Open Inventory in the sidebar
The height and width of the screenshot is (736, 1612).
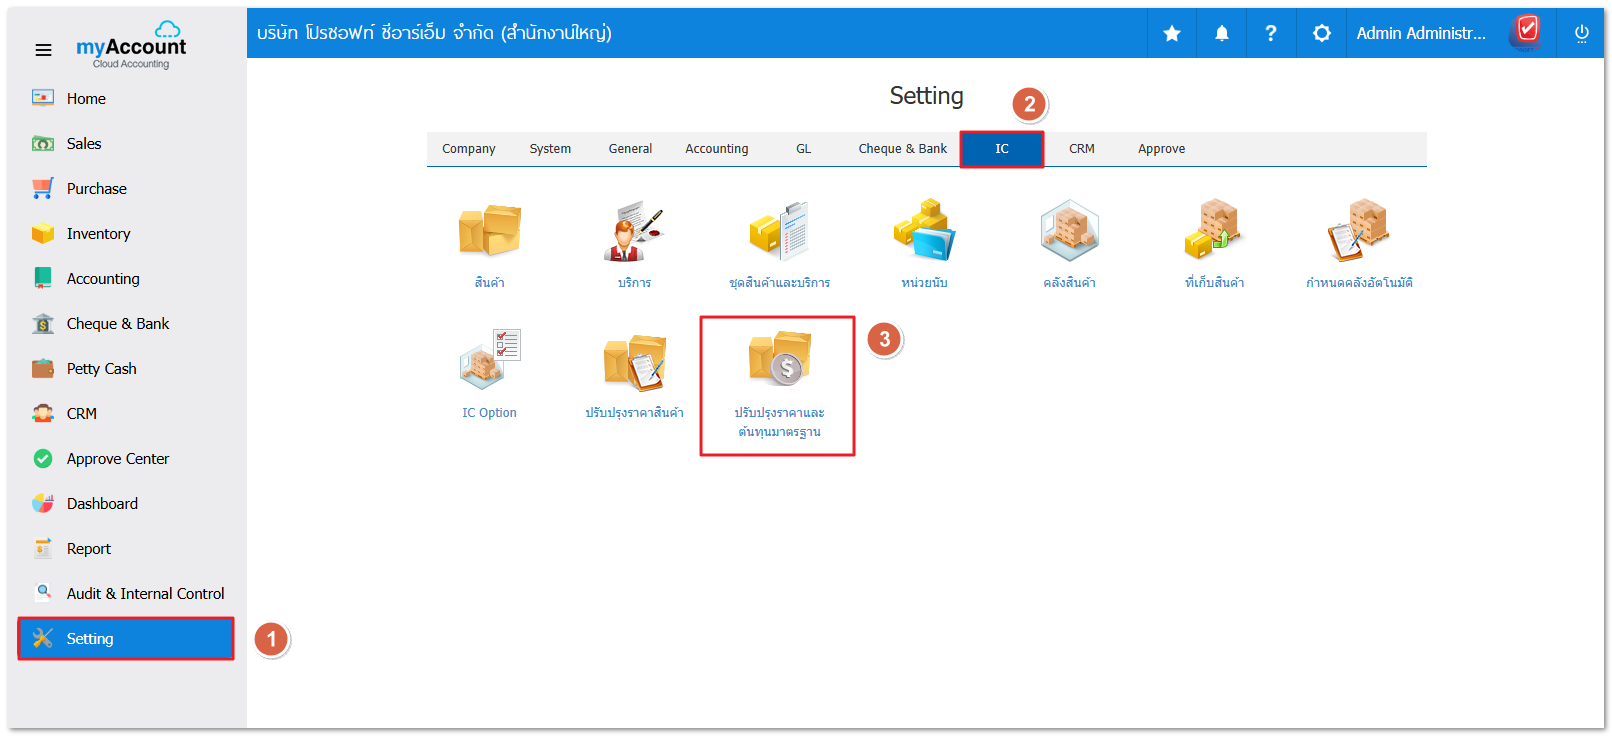point(98,234)
